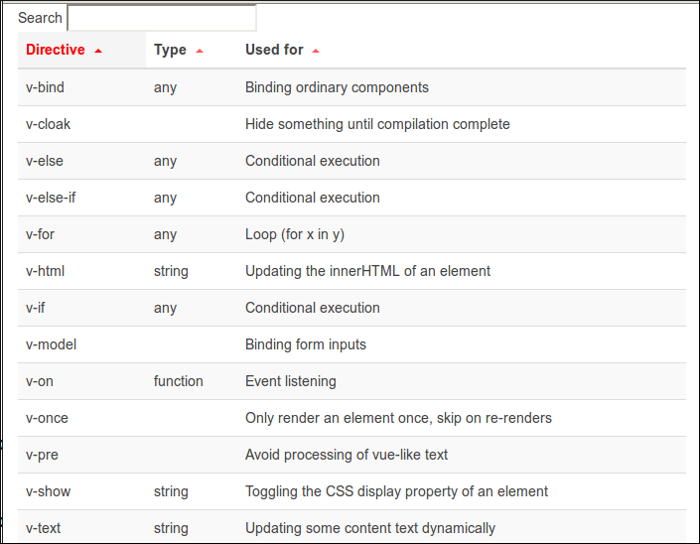Select the v-model directive row
The height and width of the screenshot is (544, 700).
point(51,345)
